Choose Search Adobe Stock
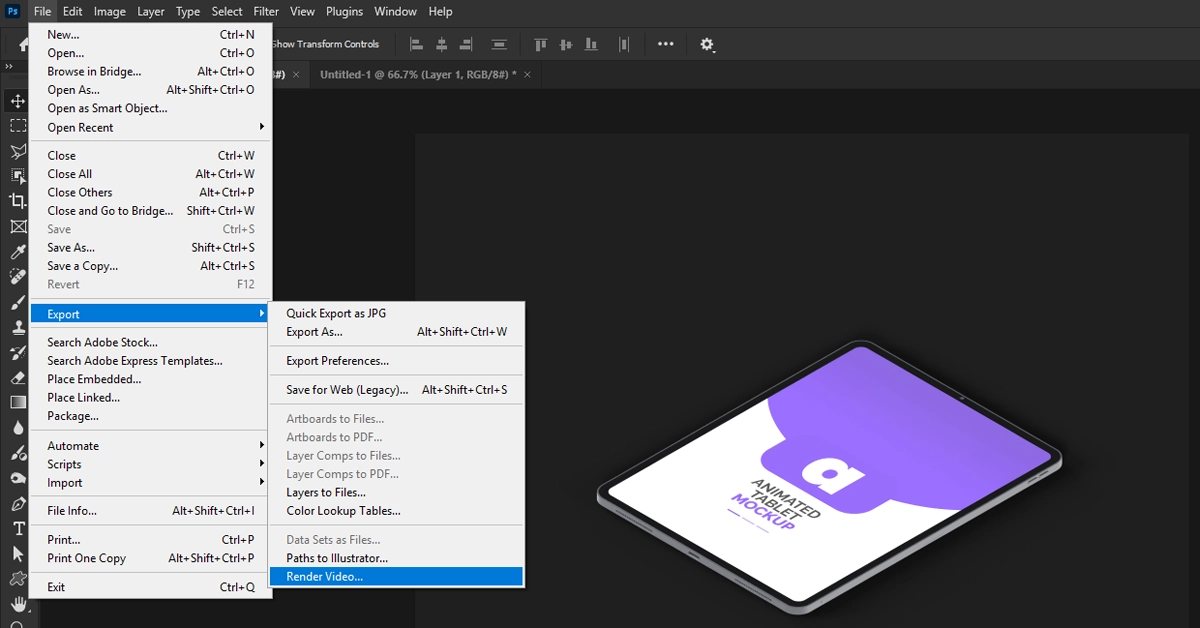Image resolution: width=1200 pixels, height=628 pixels. point(150,342)
